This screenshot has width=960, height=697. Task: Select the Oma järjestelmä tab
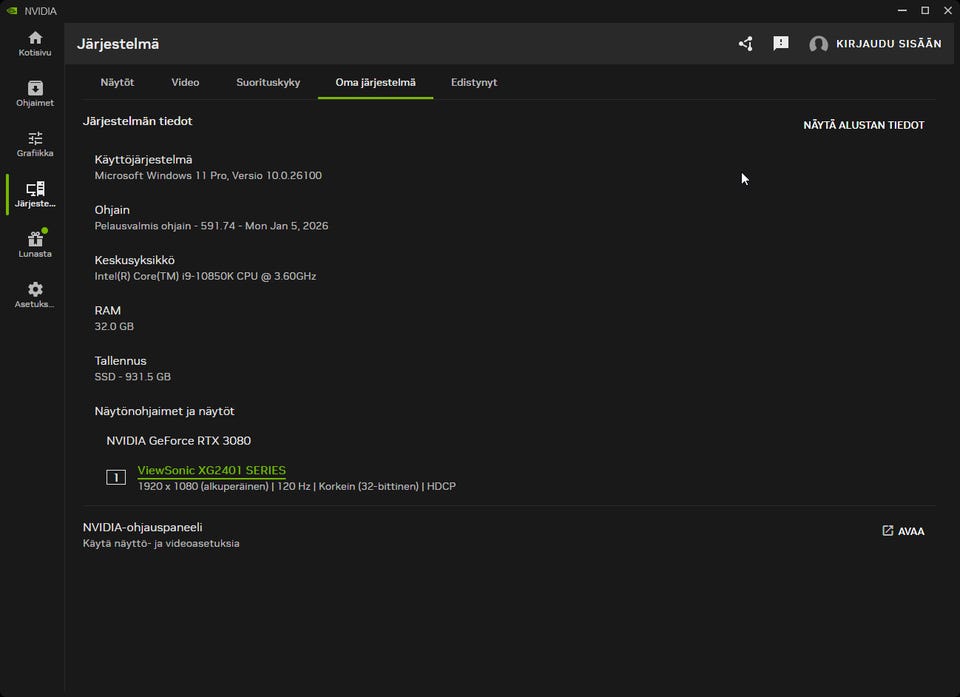coord(375,82)
